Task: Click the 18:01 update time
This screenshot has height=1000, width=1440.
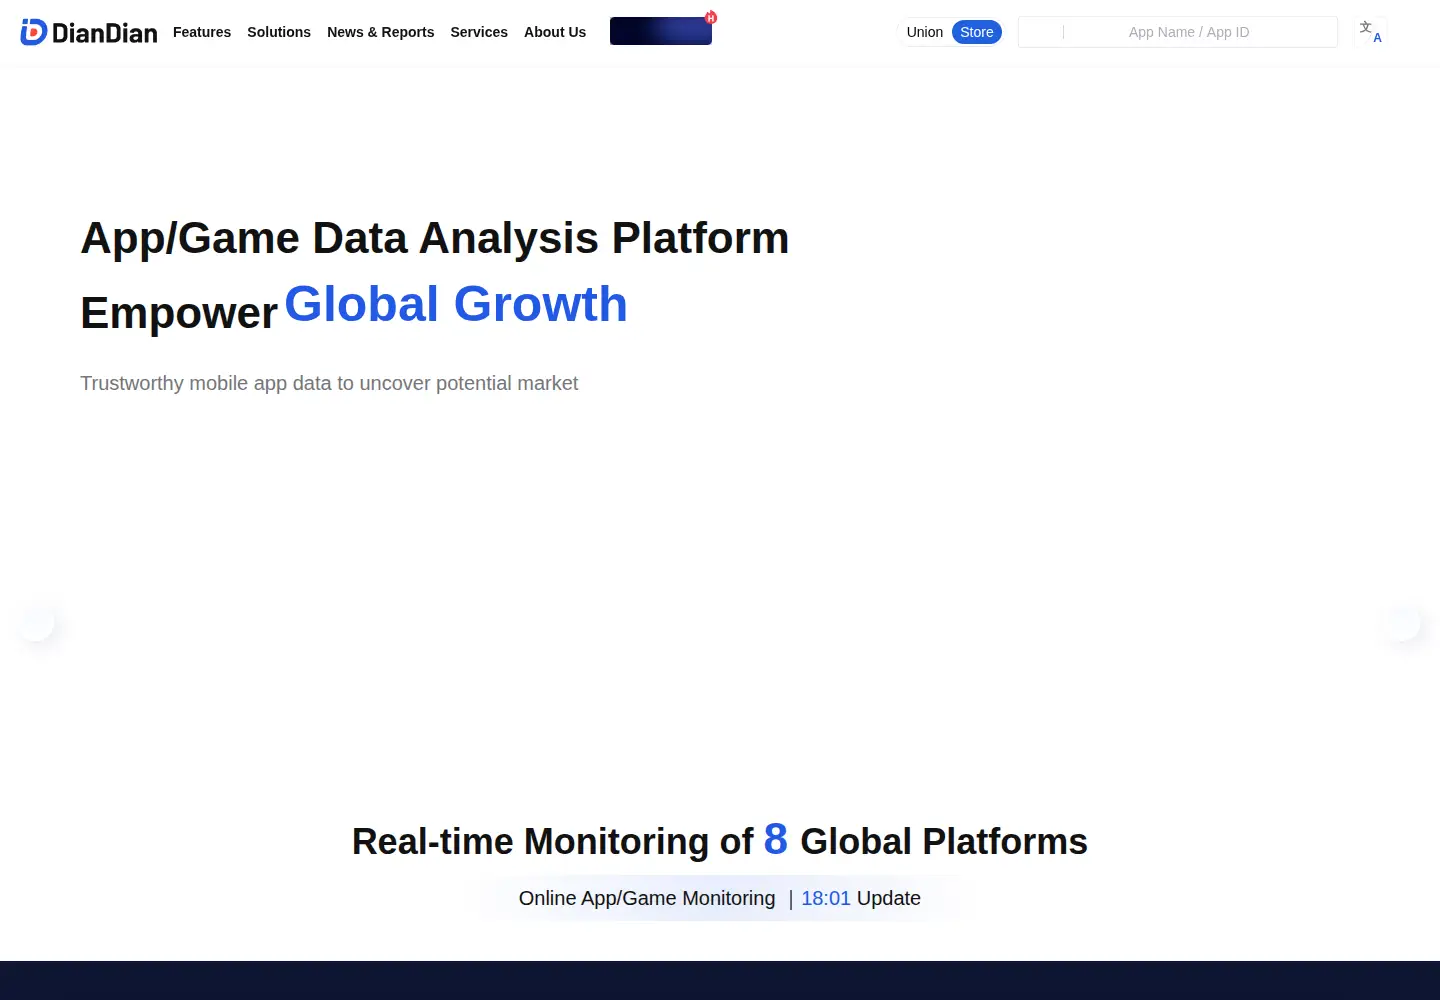Action: click(826, 898)
